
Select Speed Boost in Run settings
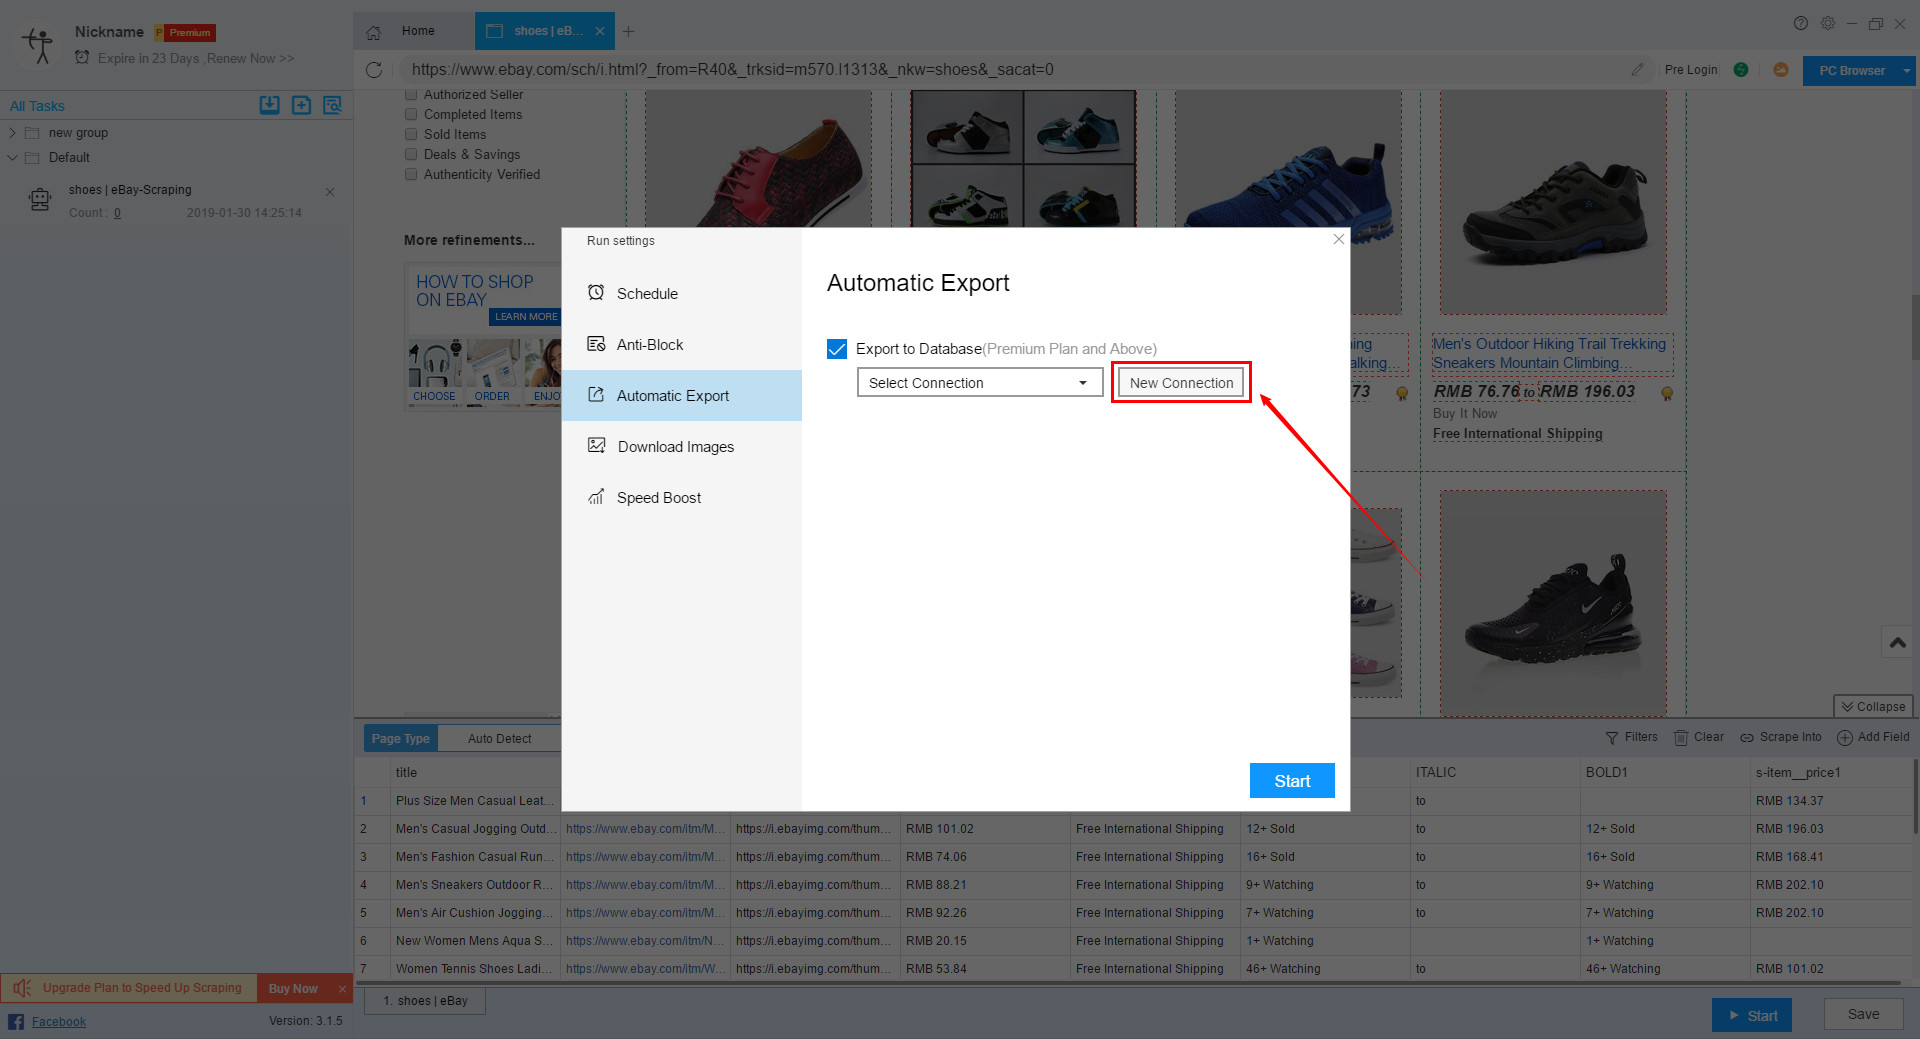pyautogui.click(x=682, y=497)
